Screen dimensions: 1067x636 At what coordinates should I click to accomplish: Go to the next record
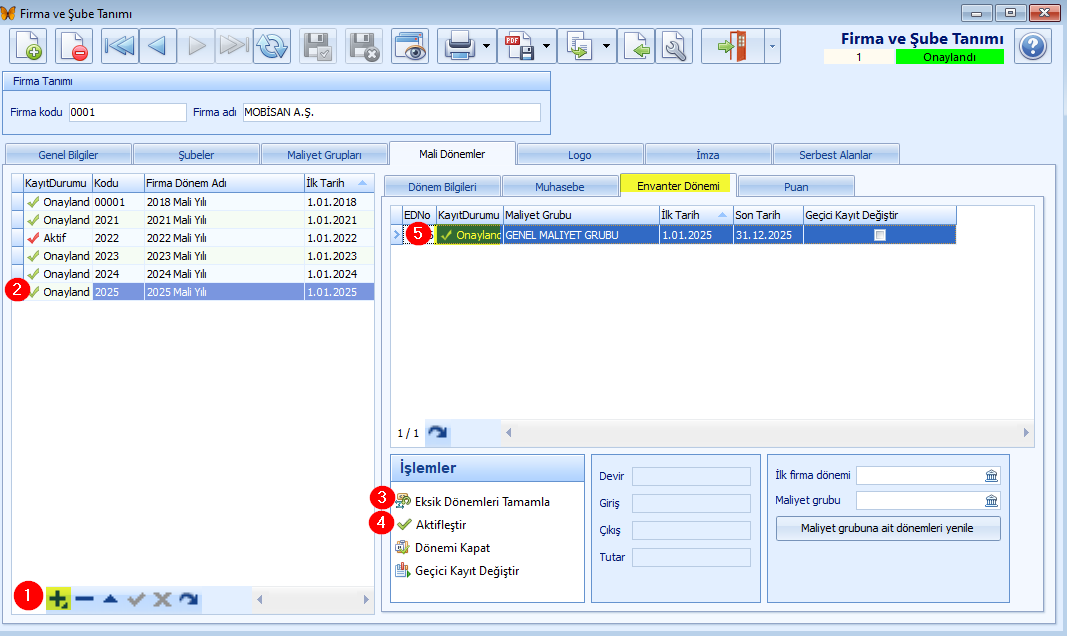(x=196, y=46)
